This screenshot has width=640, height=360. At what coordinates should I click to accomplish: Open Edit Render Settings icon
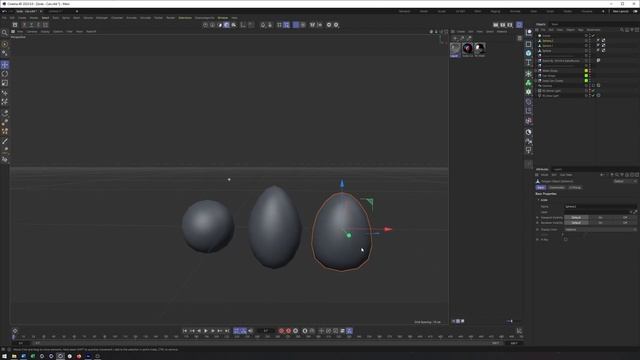[510, 25]
